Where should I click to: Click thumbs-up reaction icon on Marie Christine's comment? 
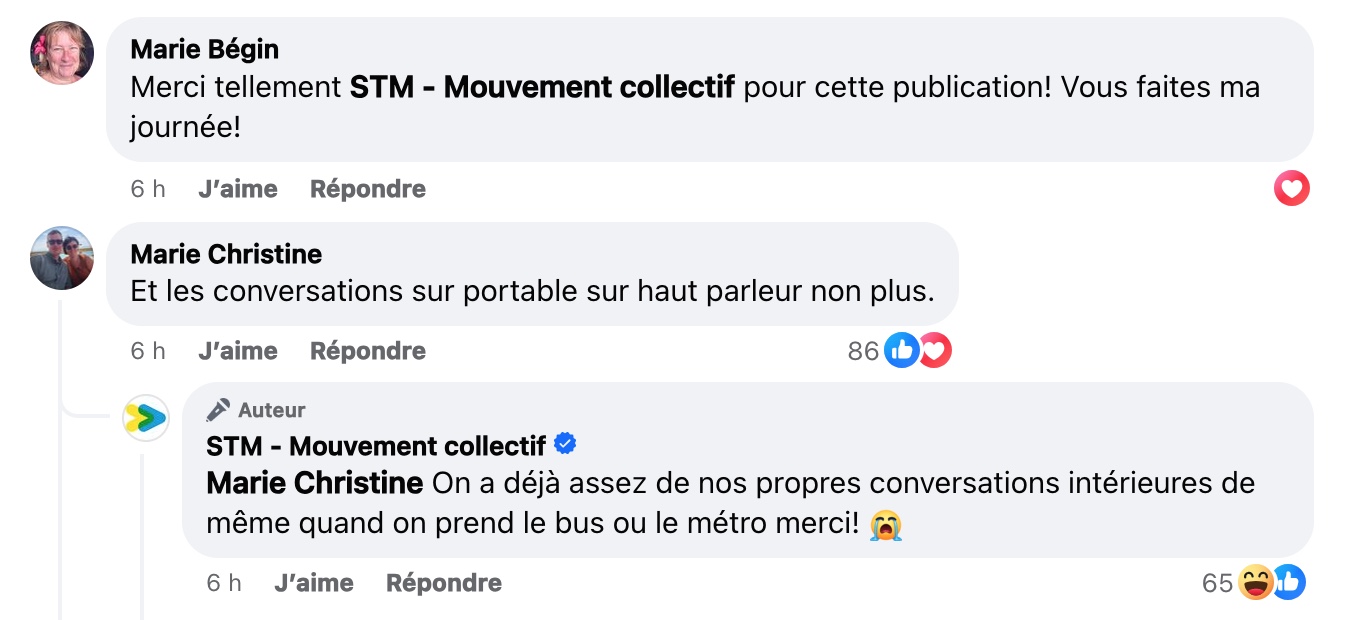click(901, 350)
